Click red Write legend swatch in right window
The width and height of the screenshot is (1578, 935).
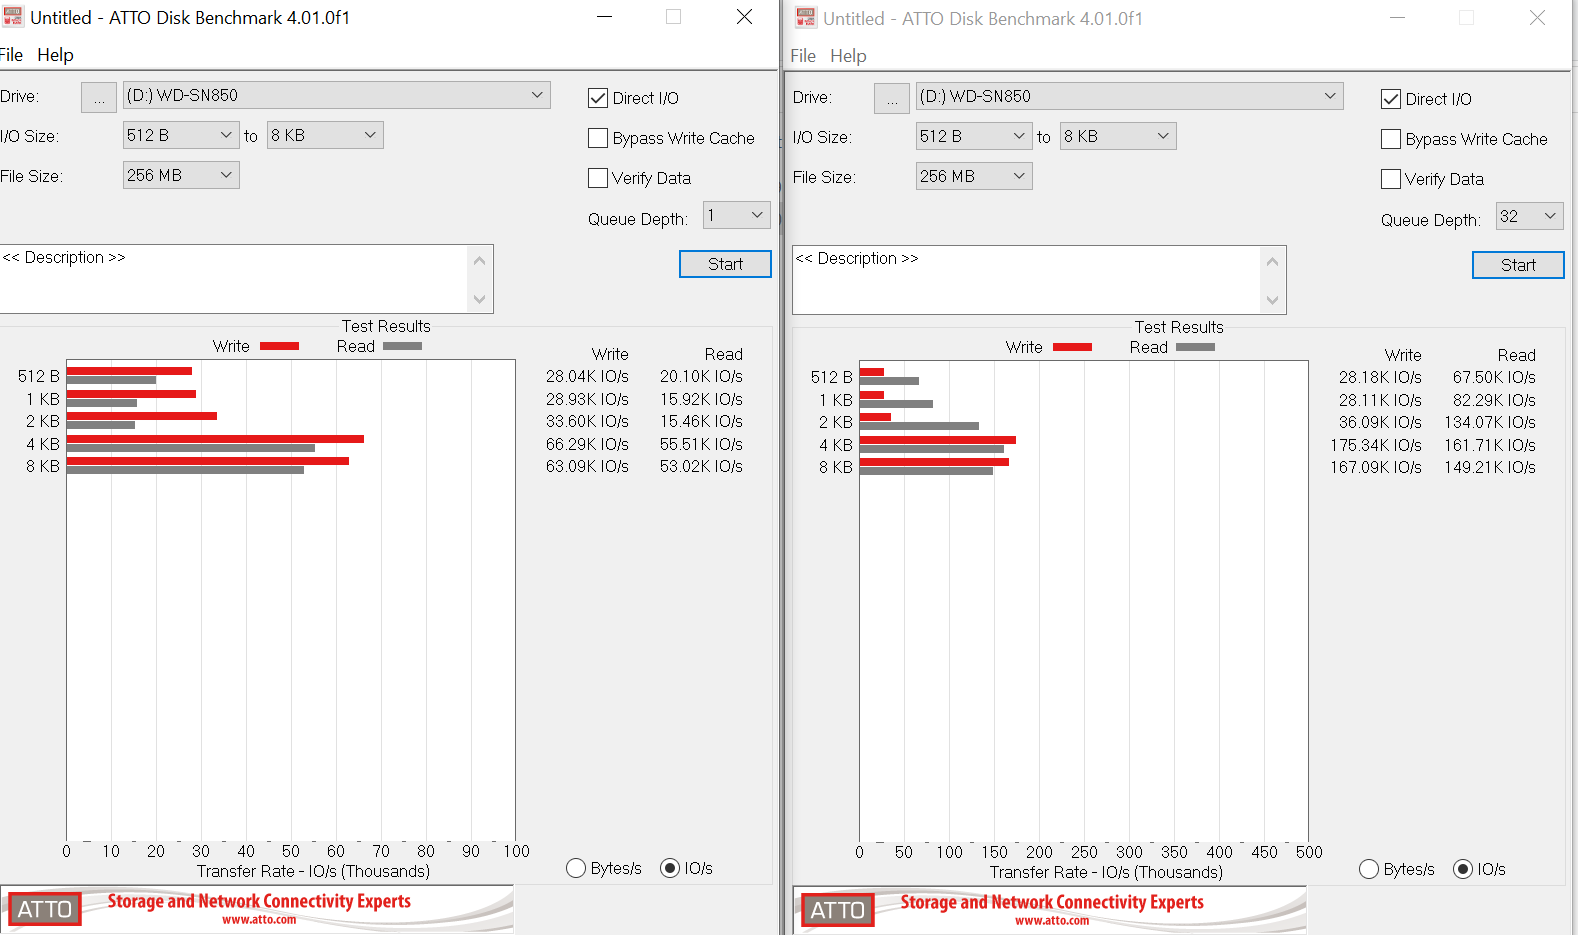(1072, 347)
